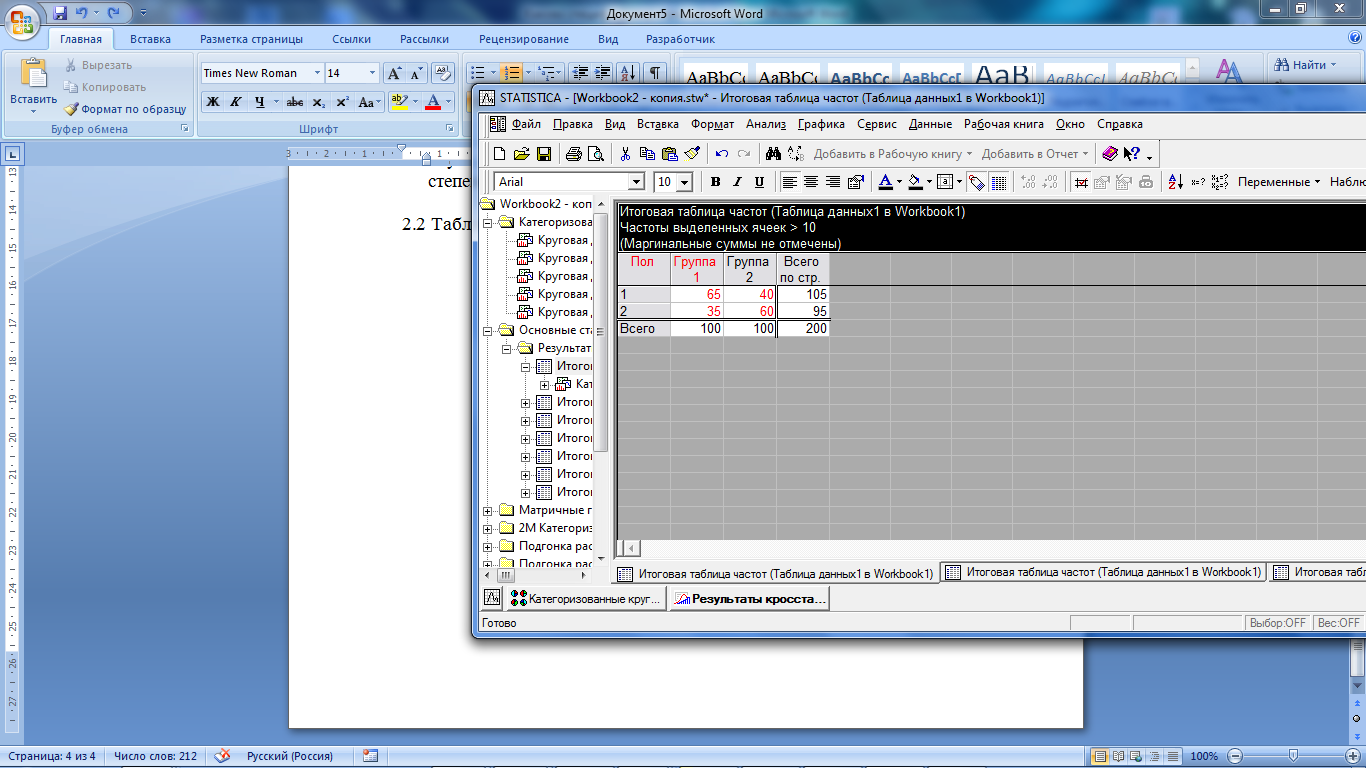
Task: Toggle the STATISTICA status bar Выбор:OFF indicator
Action: (x=1278, y=623)
